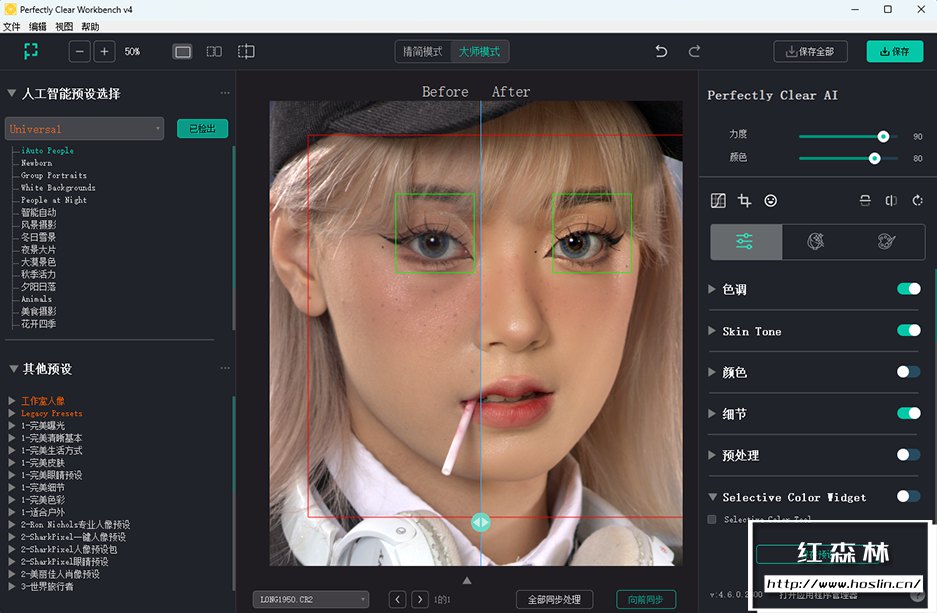Zoom out with the minus button
This screenshot has width=937, height=613.
pos(79,51)
